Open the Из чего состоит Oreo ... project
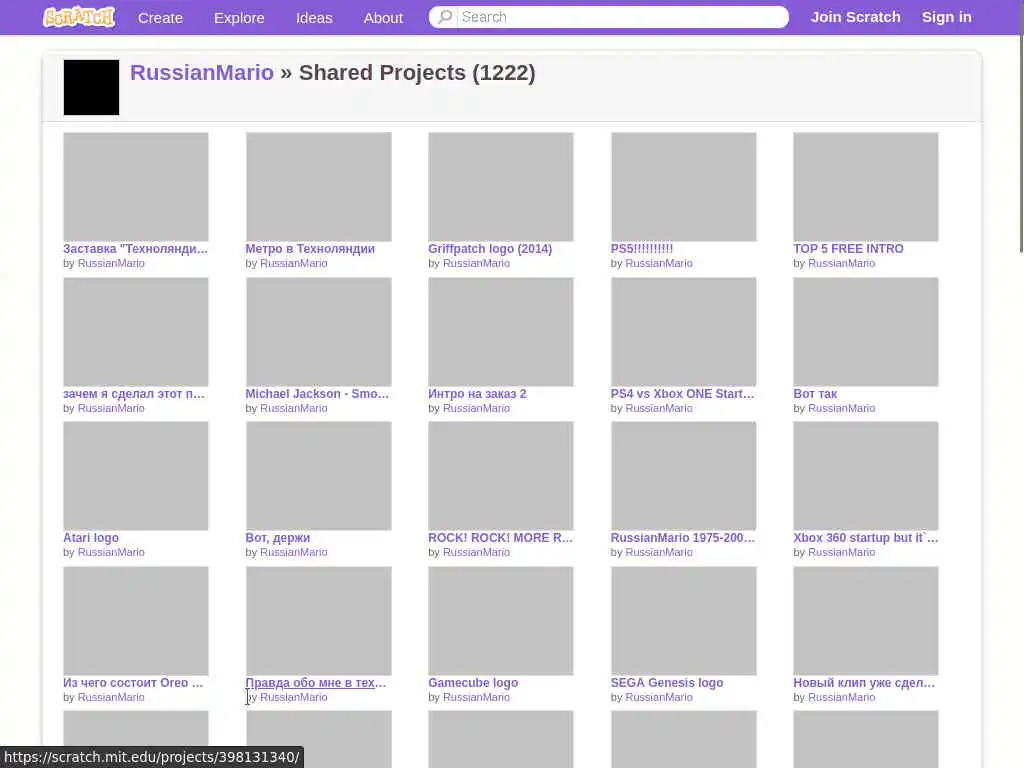The image size is (1024, 768). click(133, 682)
